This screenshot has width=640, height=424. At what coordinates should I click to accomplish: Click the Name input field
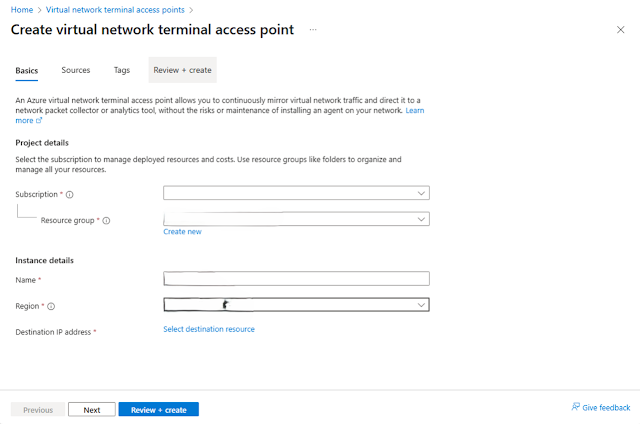pos(296,279)
